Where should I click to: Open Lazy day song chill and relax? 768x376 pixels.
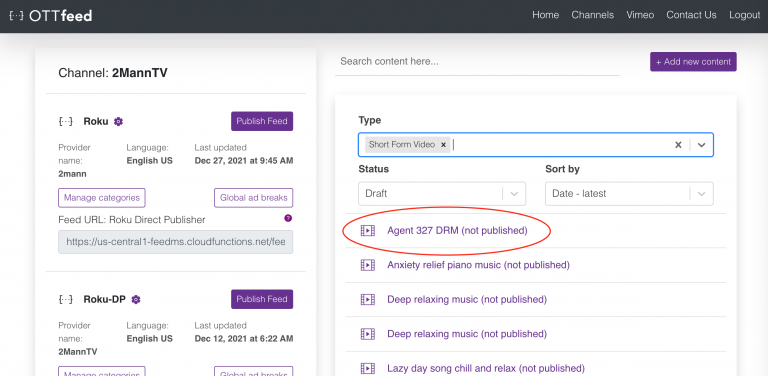pyautogui.click(x=486, y=368)
